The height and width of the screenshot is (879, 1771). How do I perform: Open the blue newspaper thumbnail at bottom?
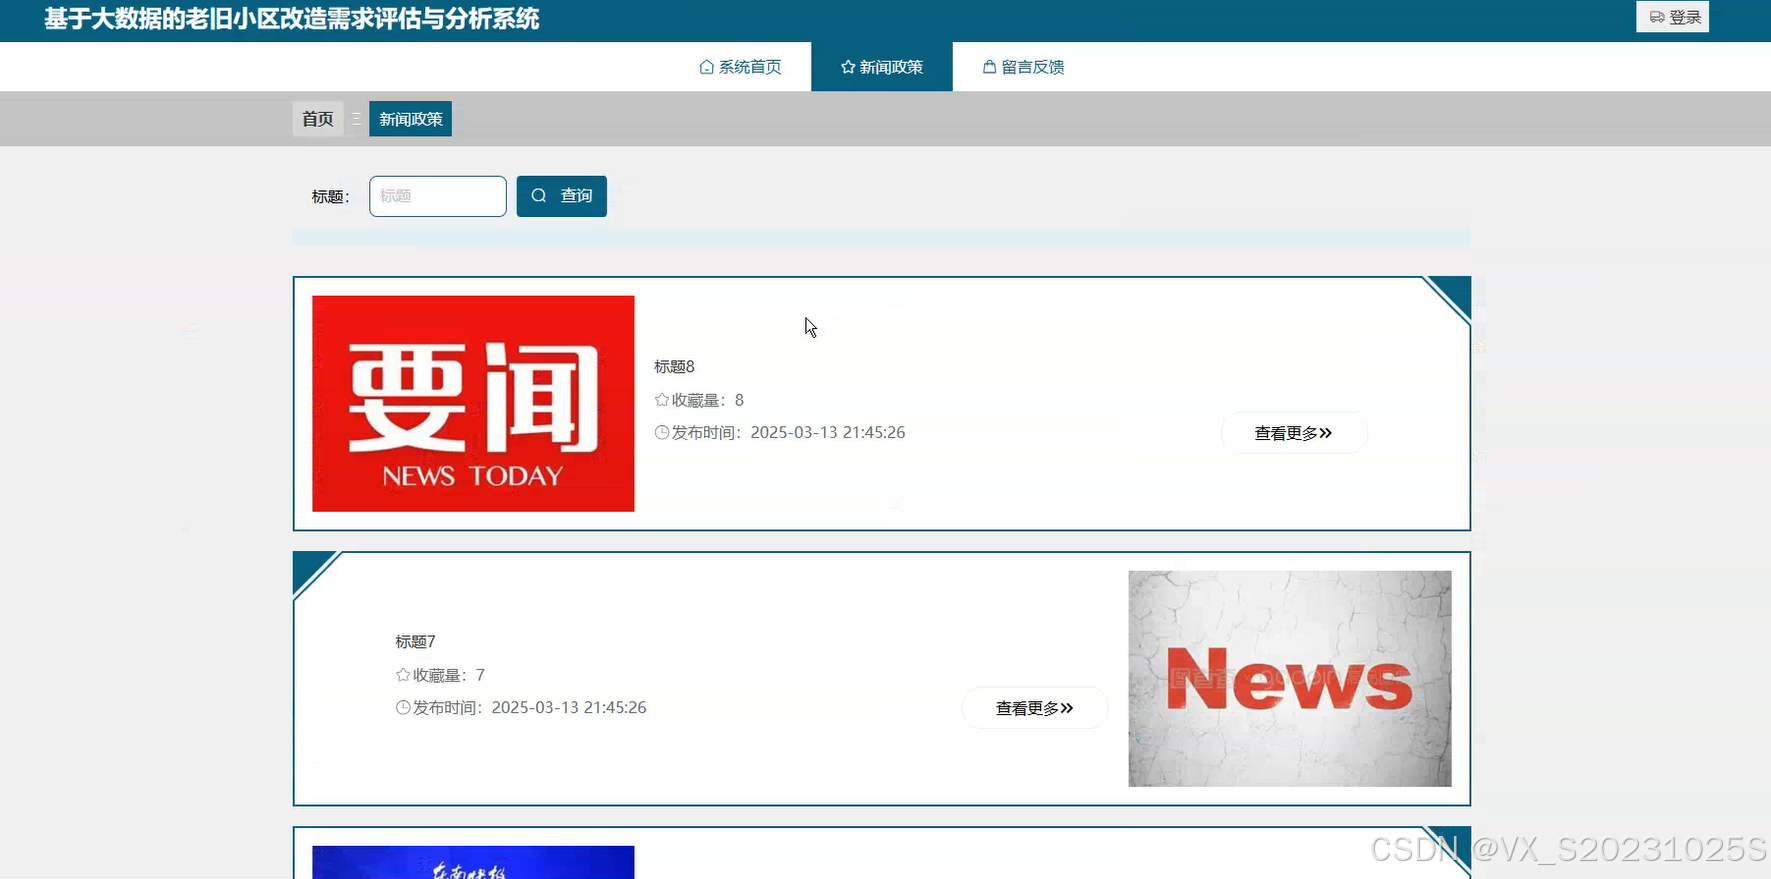pyautogui.click(x=473, y=862)
